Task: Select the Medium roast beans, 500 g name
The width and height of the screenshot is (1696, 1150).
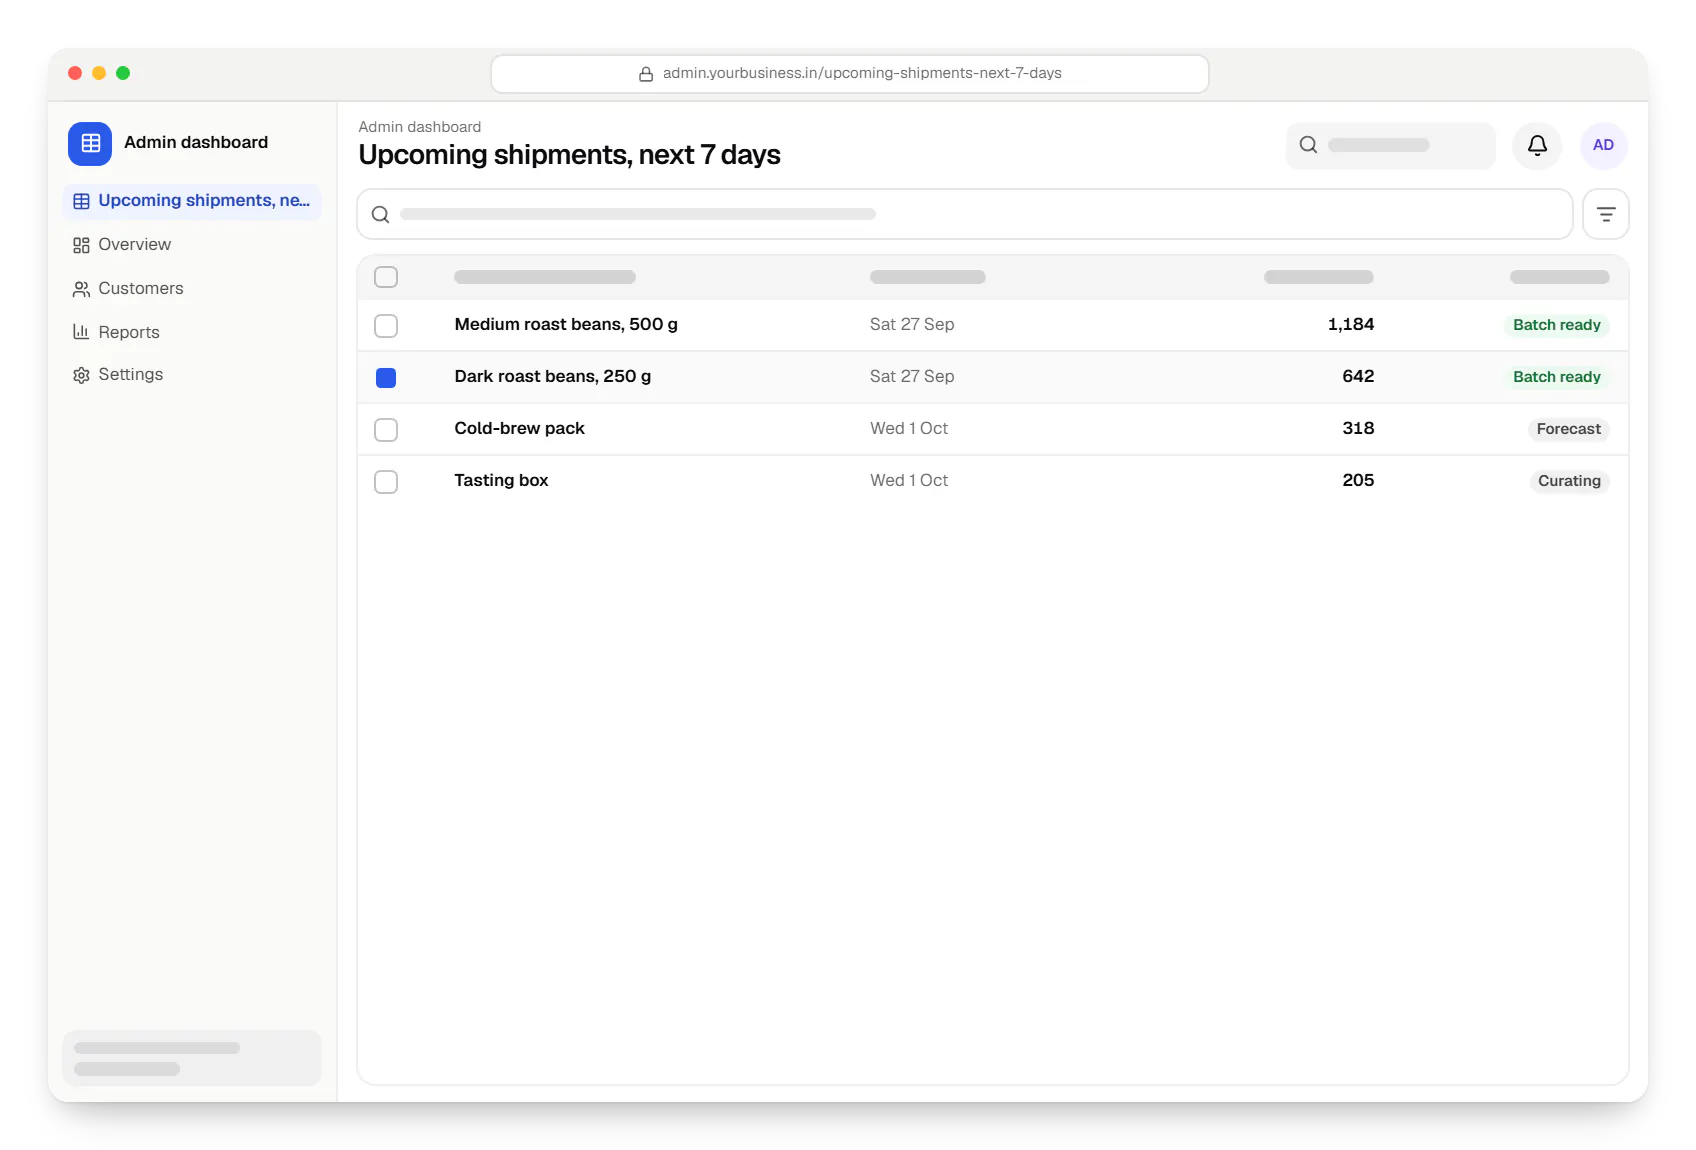Action: point(566,324)
